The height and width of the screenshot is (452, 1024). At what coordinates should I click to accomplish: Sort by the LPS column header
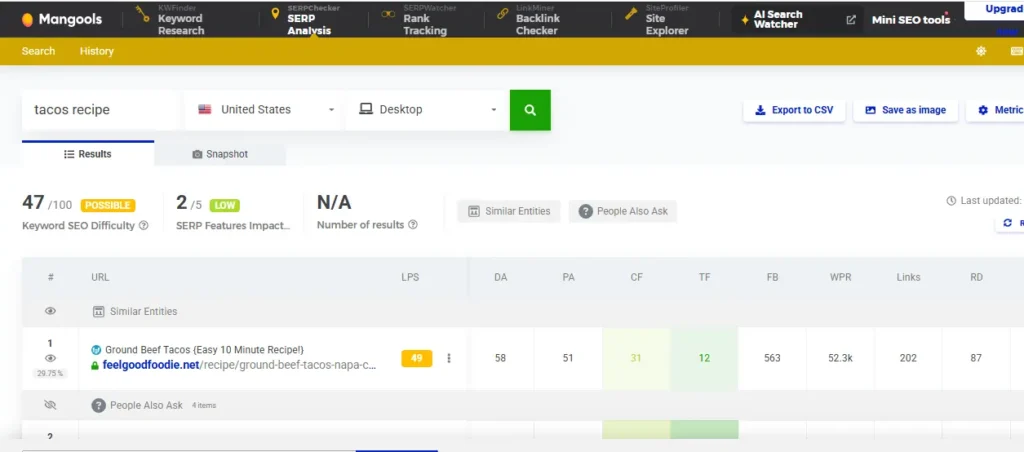tap(410, 277)
